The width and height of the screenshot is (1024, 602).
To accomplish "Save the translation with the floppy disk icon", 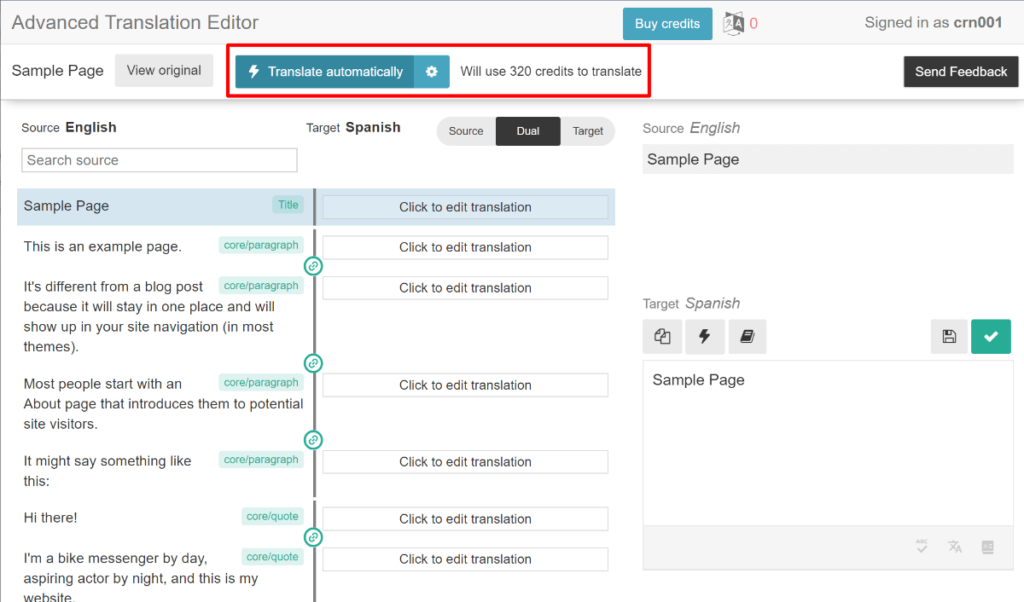I will [948, 336].
